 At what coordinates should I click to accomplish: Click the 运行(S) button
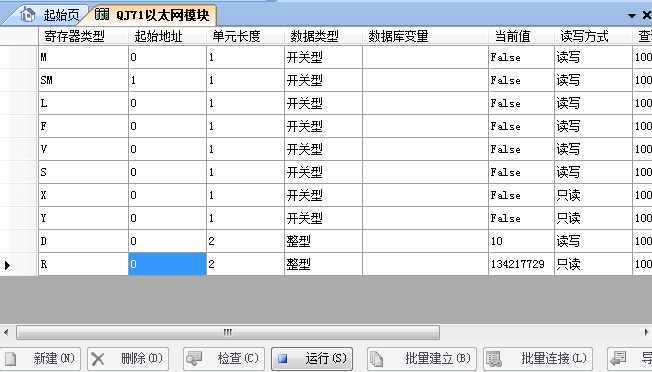point(312,359)
